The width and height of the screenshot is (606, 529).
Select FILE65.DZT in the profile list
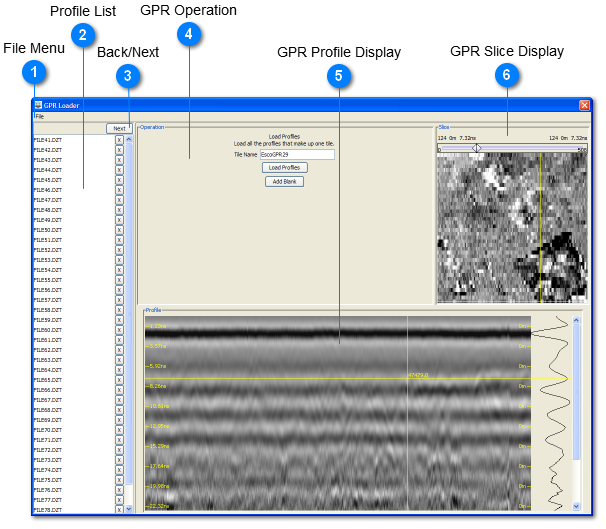pyautogui.click(x=48, y=380)
